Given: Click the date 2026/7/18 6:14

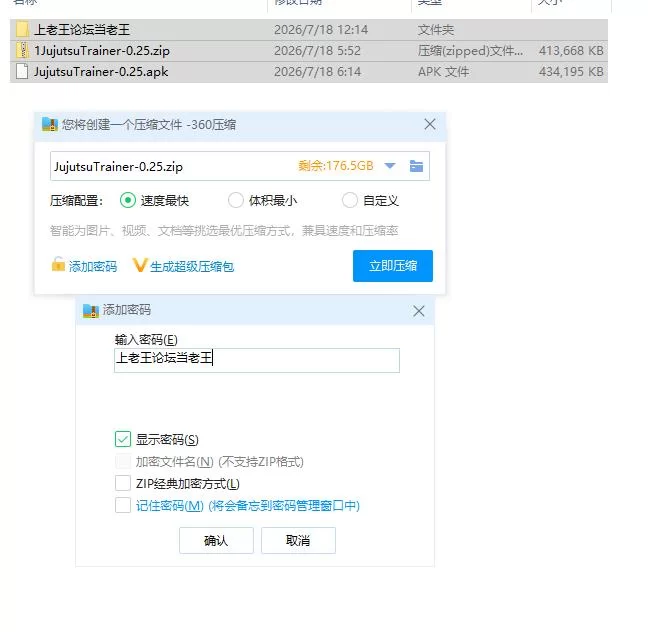Looking at the screenshot, I should [317, 72].
